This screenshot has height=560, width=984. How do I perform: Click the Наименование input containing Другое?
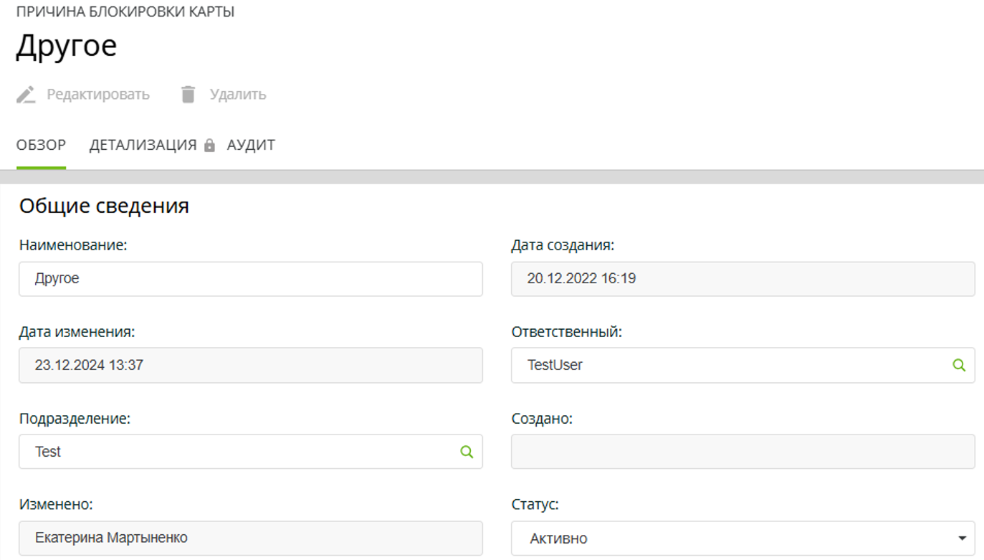[250, 280]
